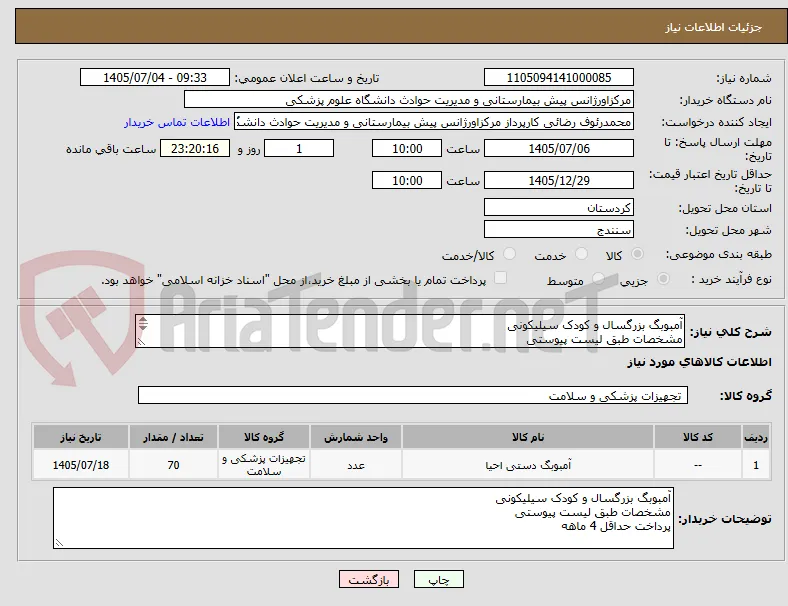The width and height of the screenshot is (788, 606).
Task: Click the item name آمبوبگ دستی احیا
Action: (528, 465)
